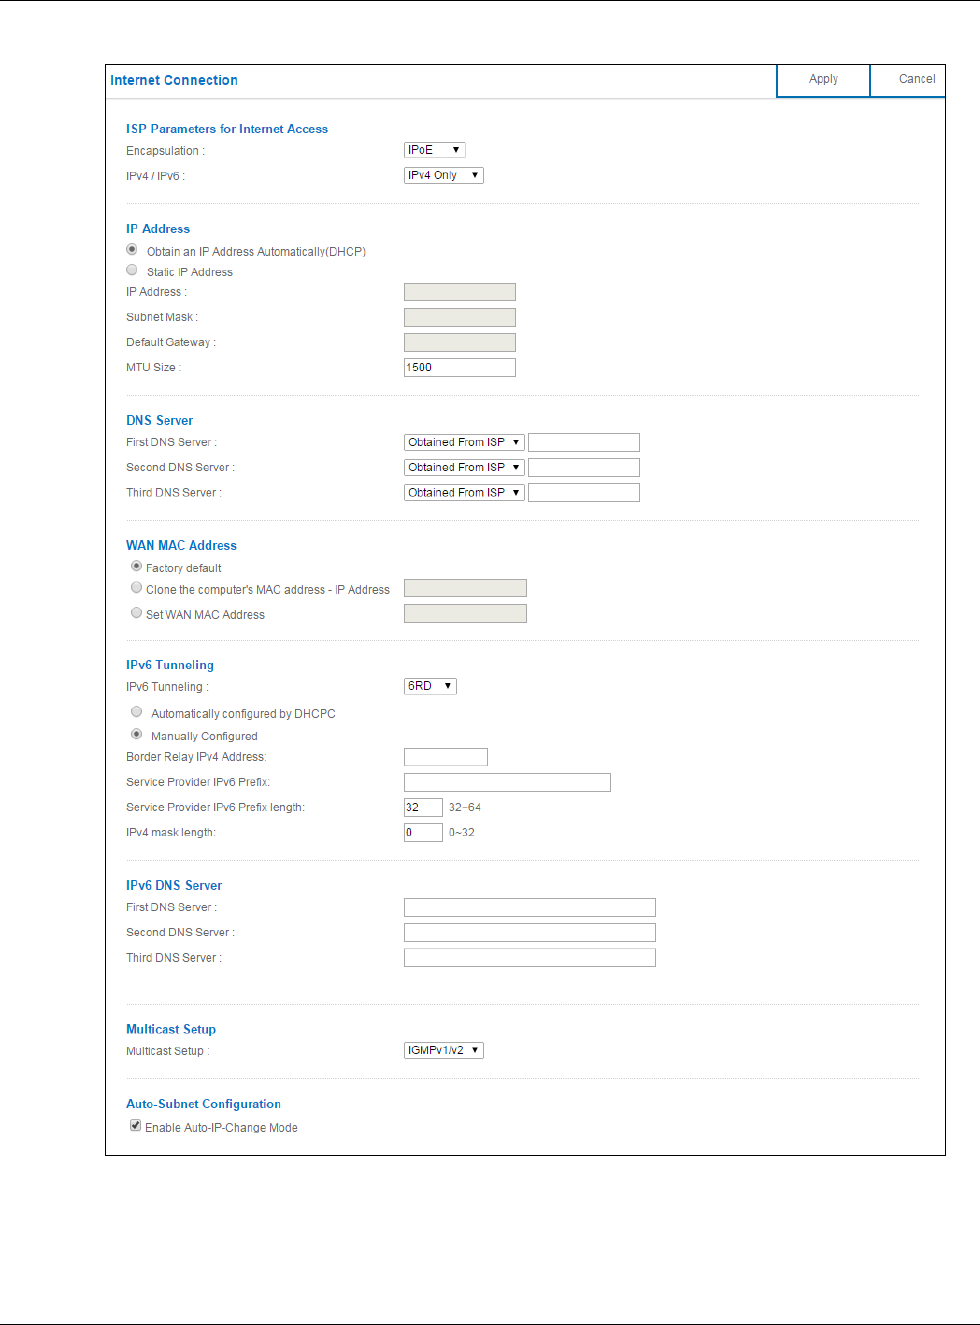980x1325 pixels.
Task: Open Second DNS Server source dropdown
Action: click(465, 467)
